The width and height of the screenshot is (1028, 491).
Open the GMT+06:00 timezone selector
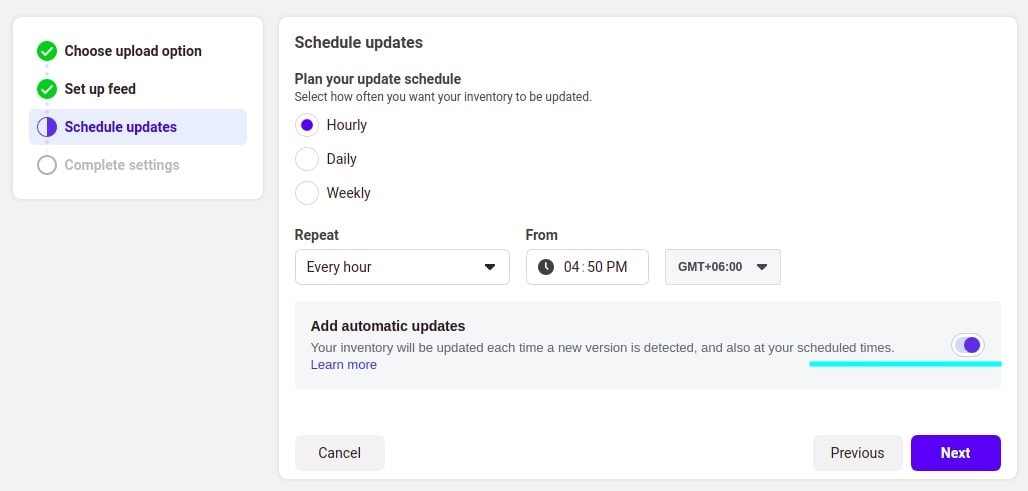722,267
